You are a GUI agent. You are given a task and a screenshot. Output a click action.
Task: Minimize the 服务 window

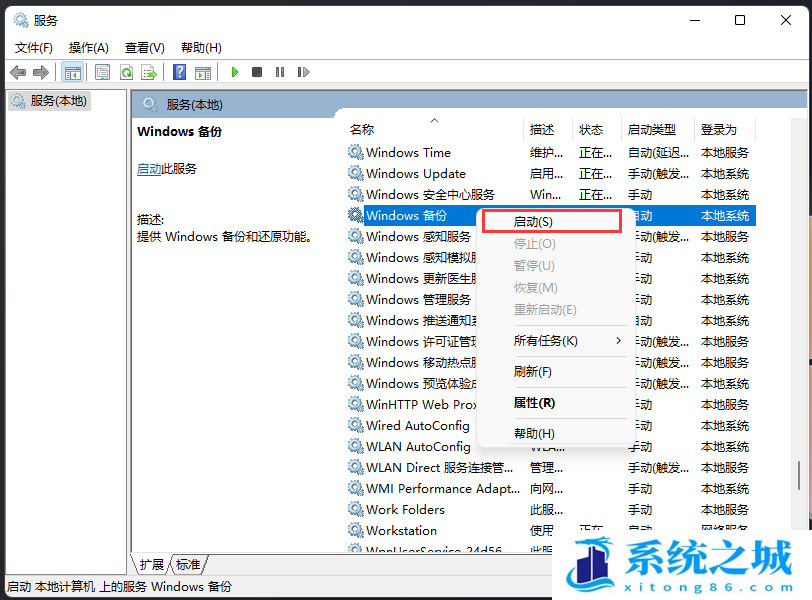click(x=695, y=20)
